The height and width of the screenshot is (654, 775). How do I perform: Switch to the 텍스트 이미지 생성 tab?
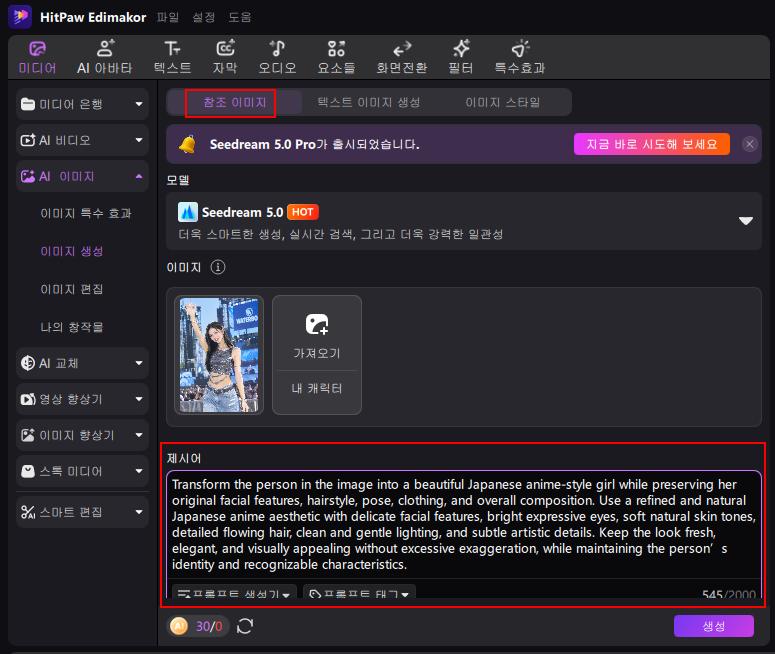coord(369,102)
